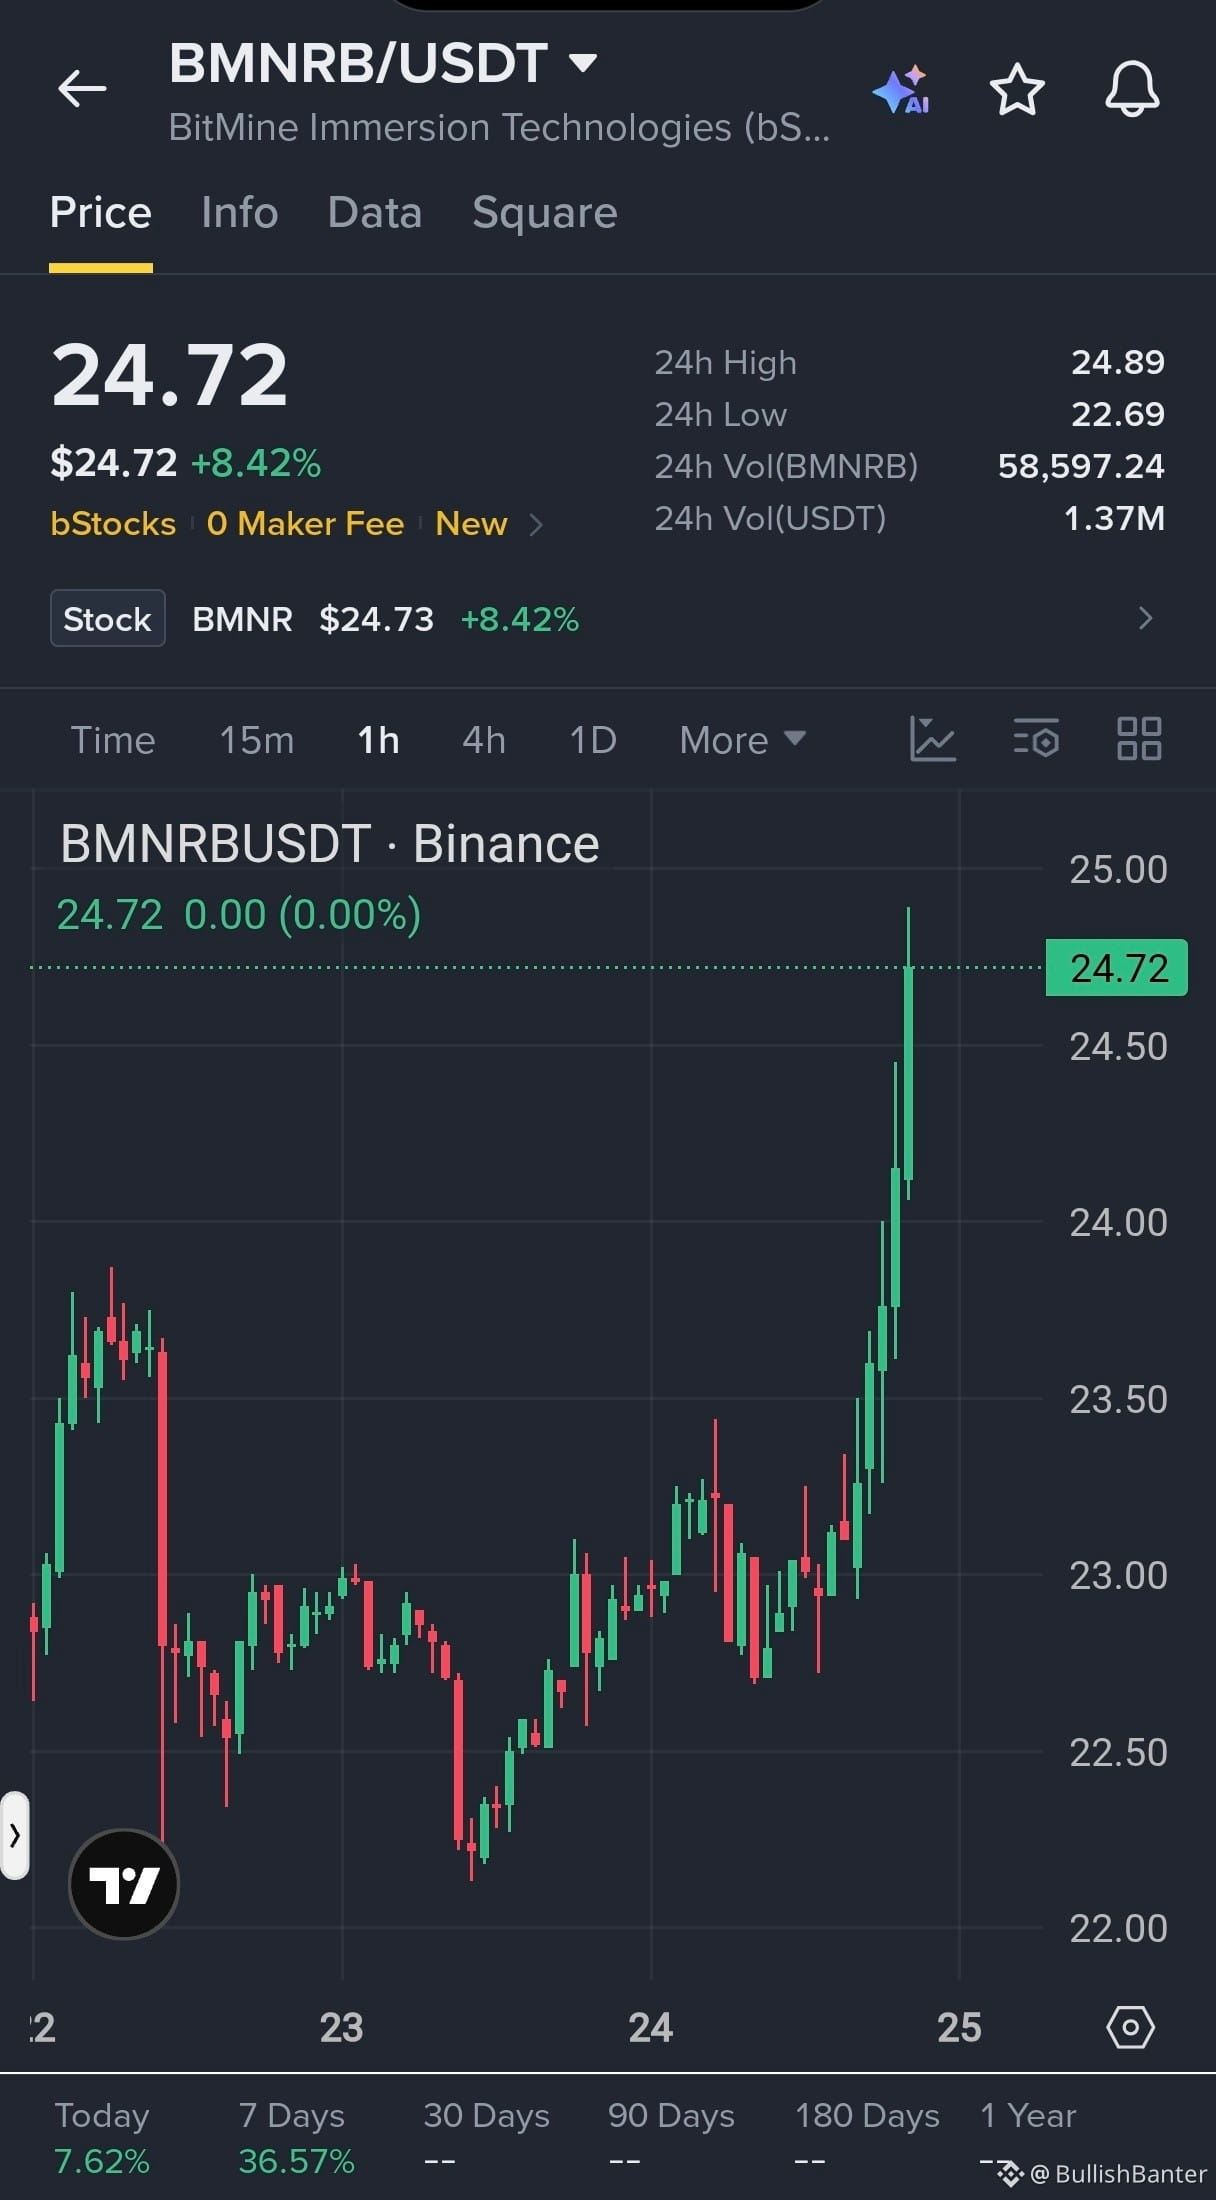Add pair to favorites with star icon
The height and width of the screenshot is (2200, 1216).
(1017, 90)
